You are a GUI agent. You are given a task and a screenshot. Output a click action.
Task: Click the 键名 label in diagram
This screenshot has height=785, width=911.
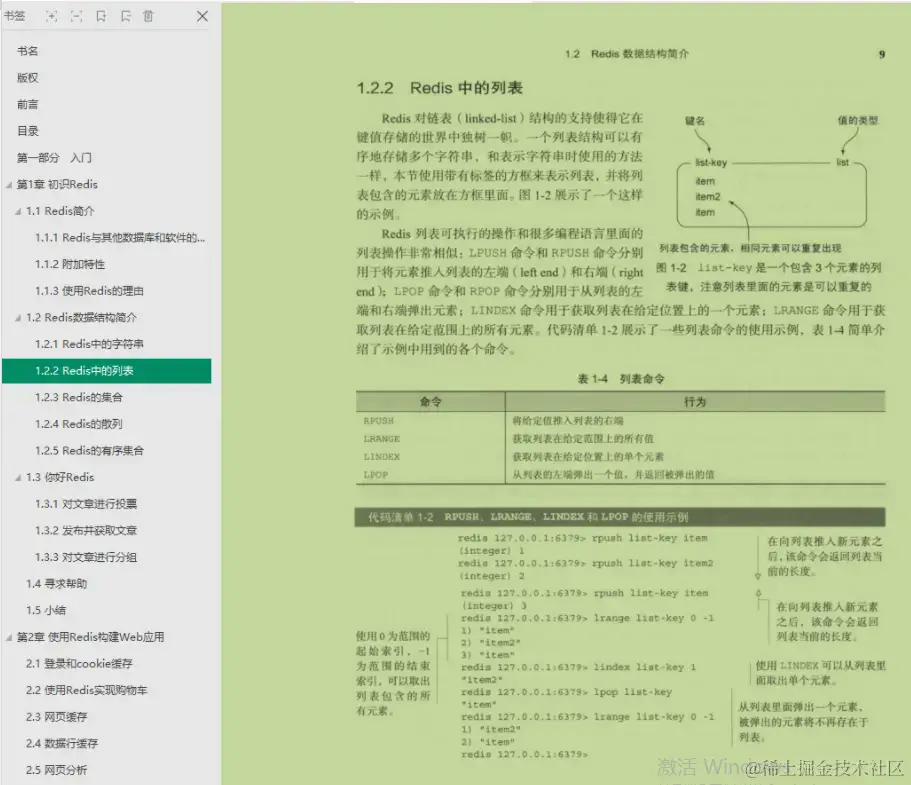[x=695, y=121]
